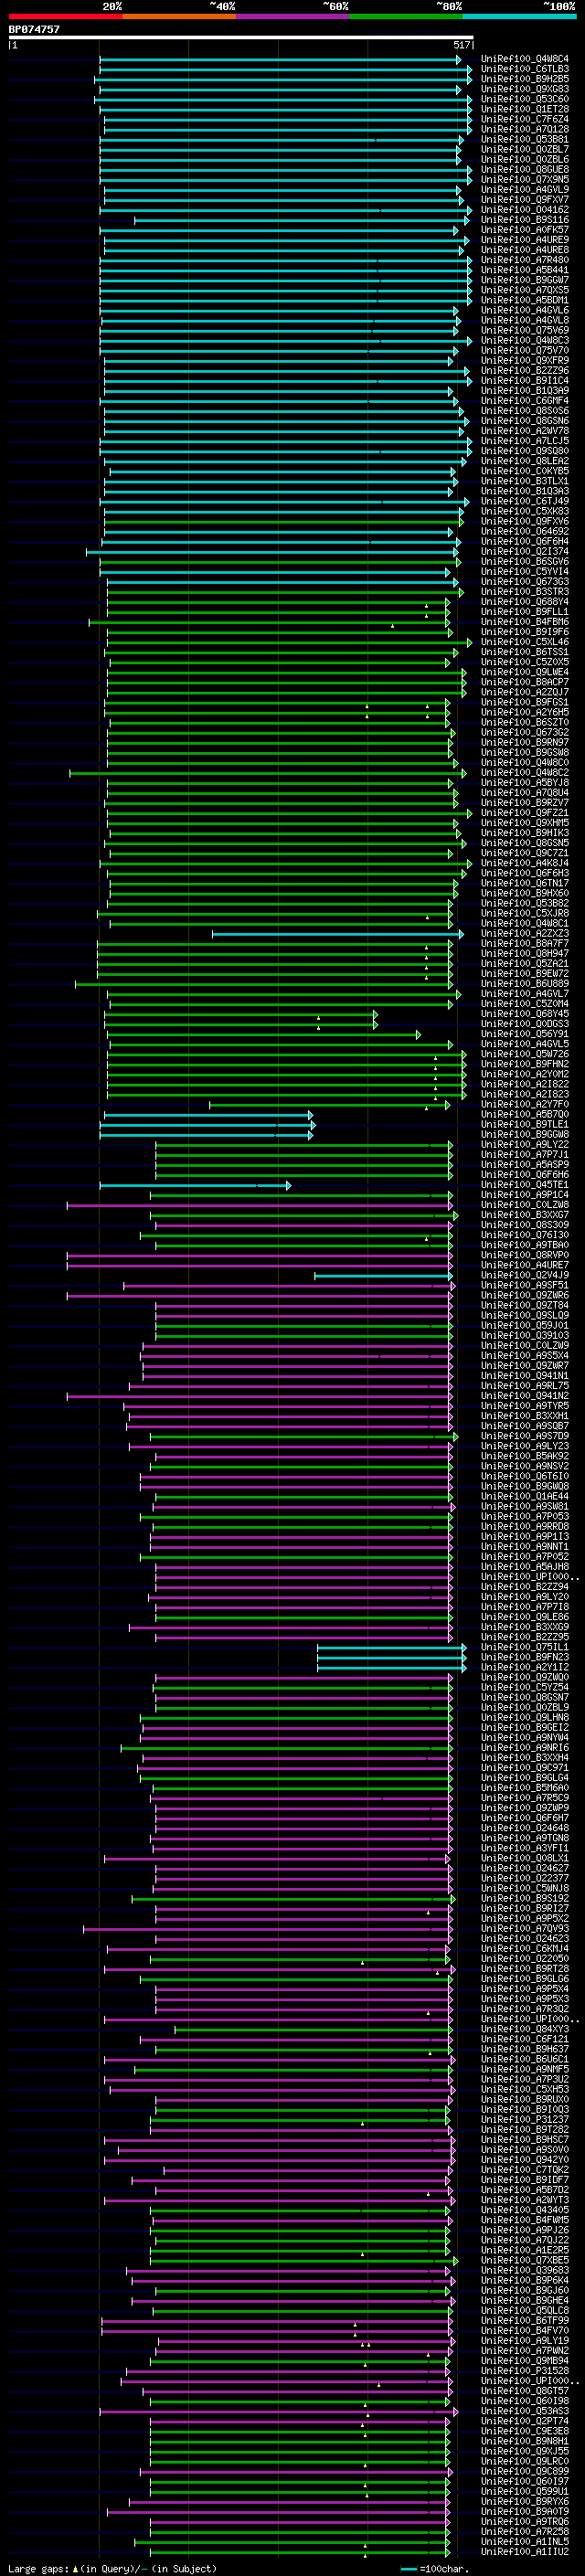Select hit label UniRef100_P31237

pos(525,2119)
